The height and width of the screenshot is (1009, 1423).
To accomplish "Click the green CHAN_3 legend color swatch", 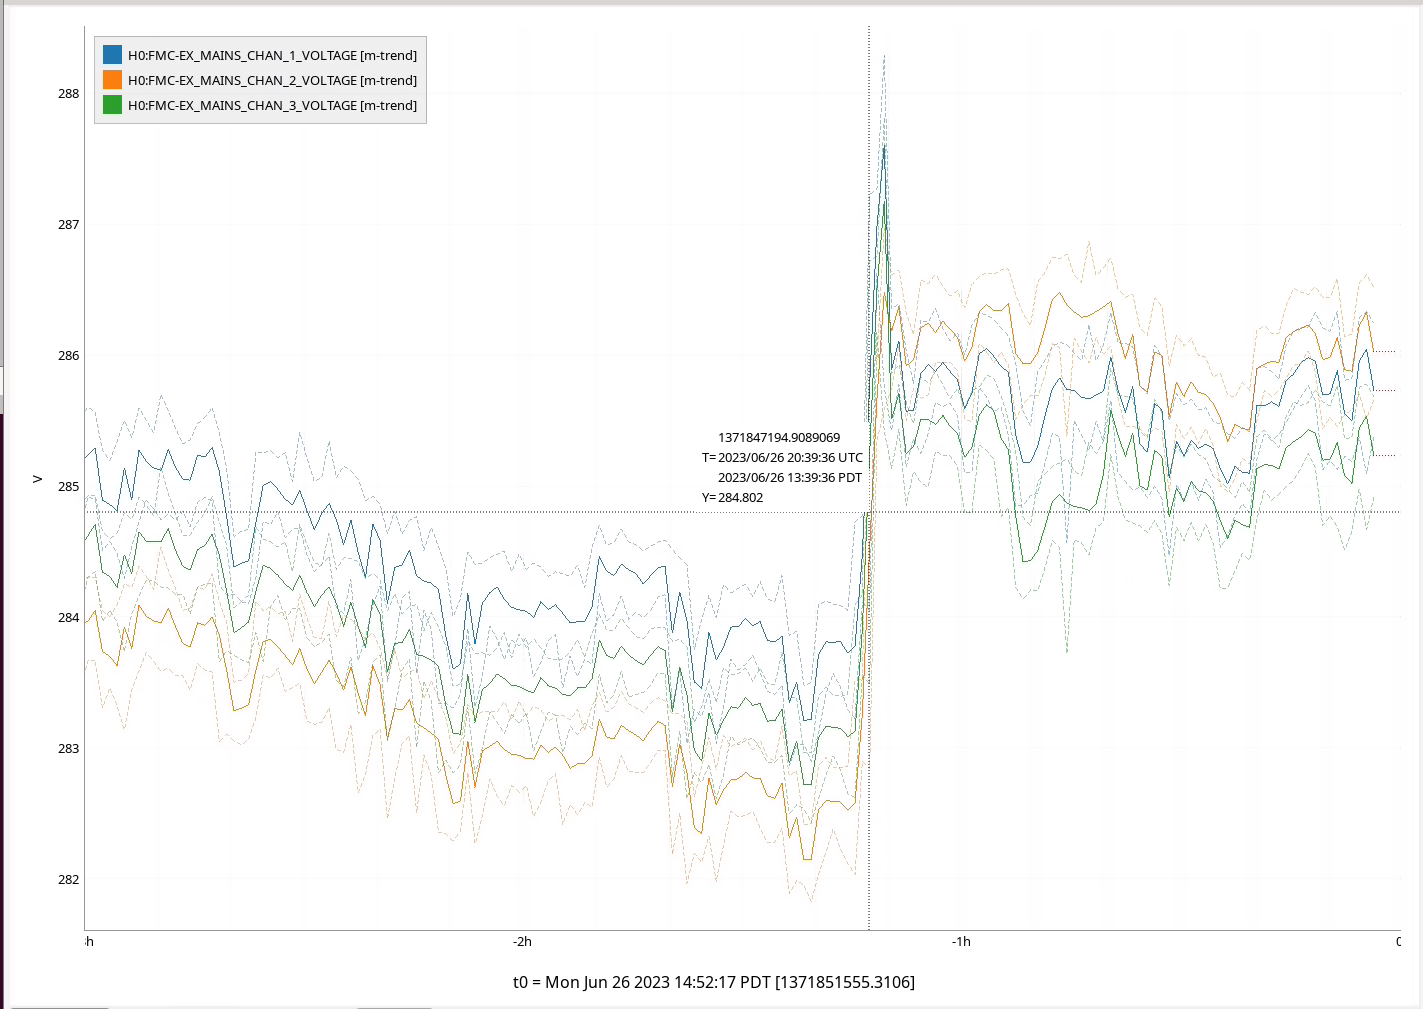I will coord(112,105).
